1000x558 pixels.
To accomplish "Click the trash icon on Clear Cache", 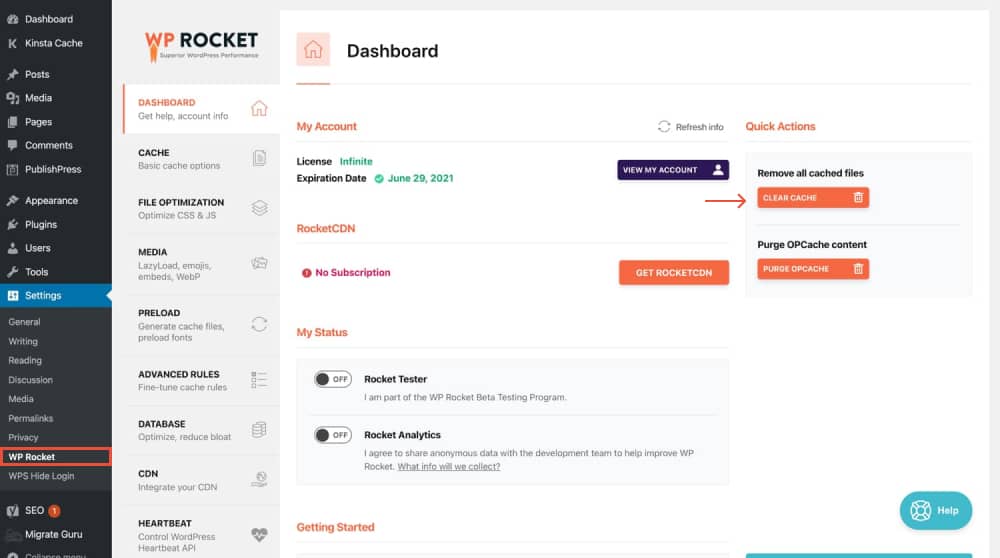I will (858, 198).
